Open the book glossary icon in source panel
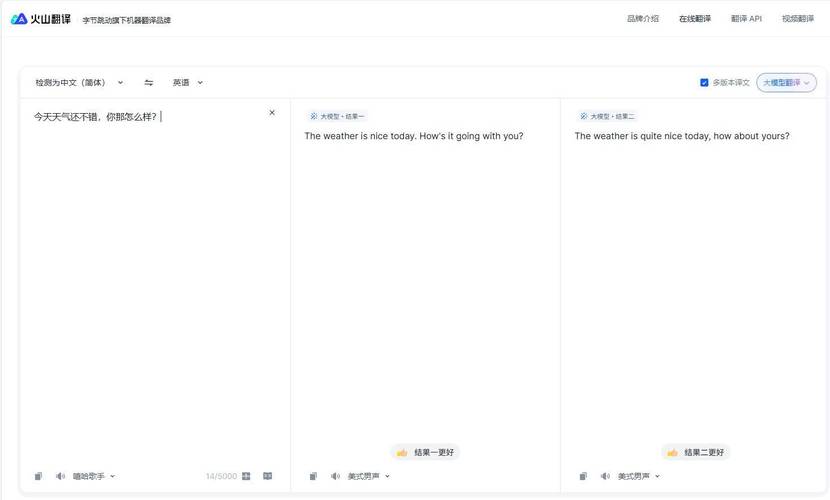Screen dimensions: 830x500 [x=268, y=476]
